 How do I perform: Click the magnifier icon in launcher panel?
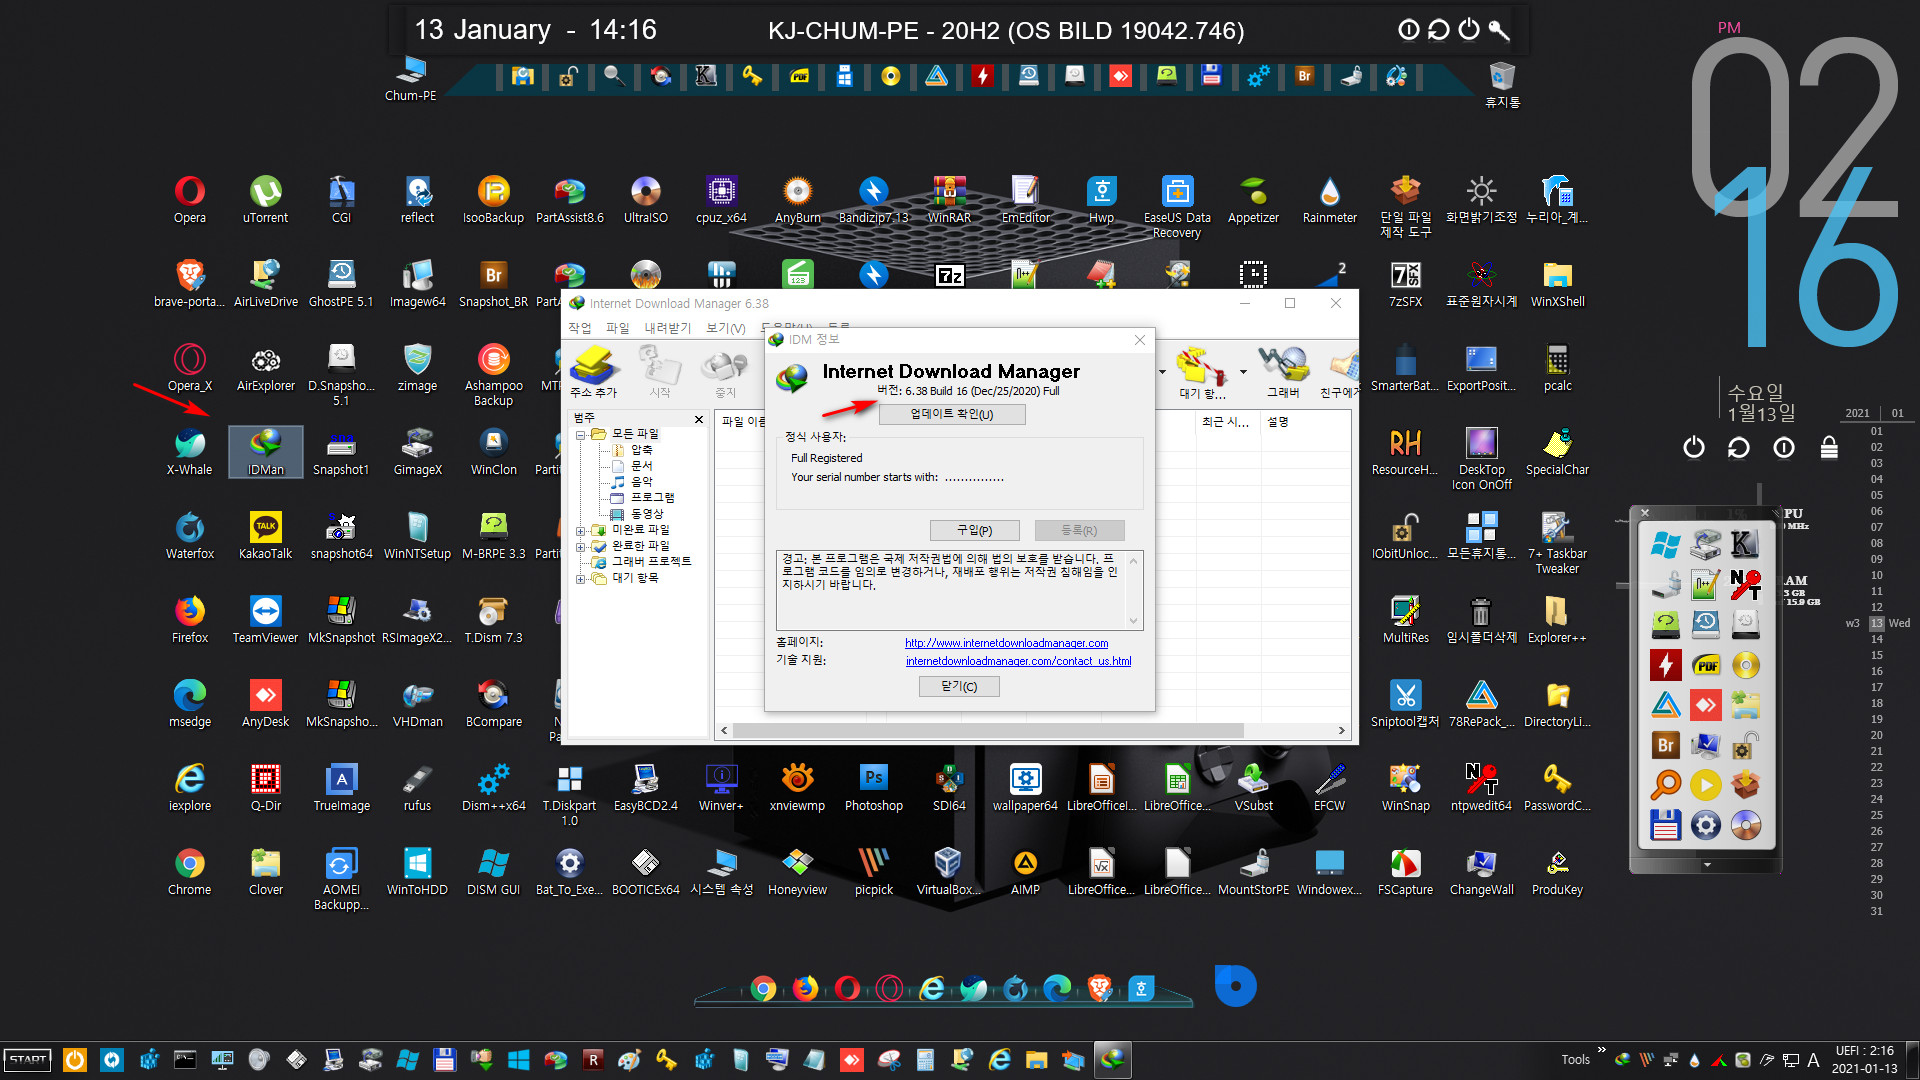tap(1665, 785)
